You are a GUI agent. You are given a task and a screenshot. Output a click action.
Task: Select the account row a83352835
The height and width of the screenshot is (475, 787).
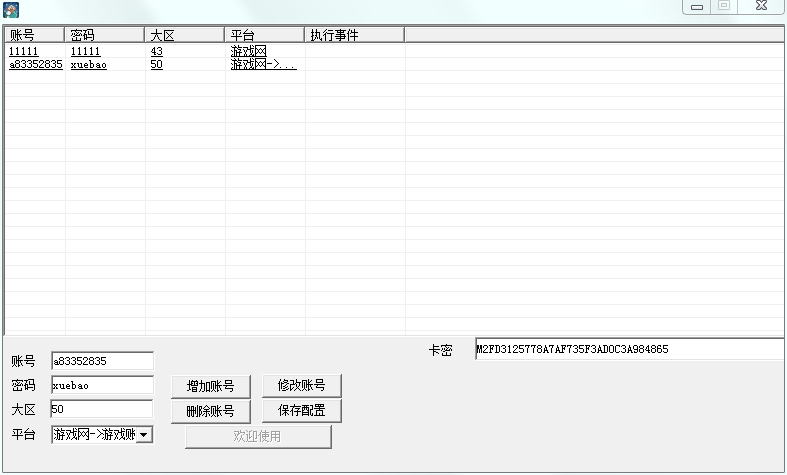pos(35,64)
